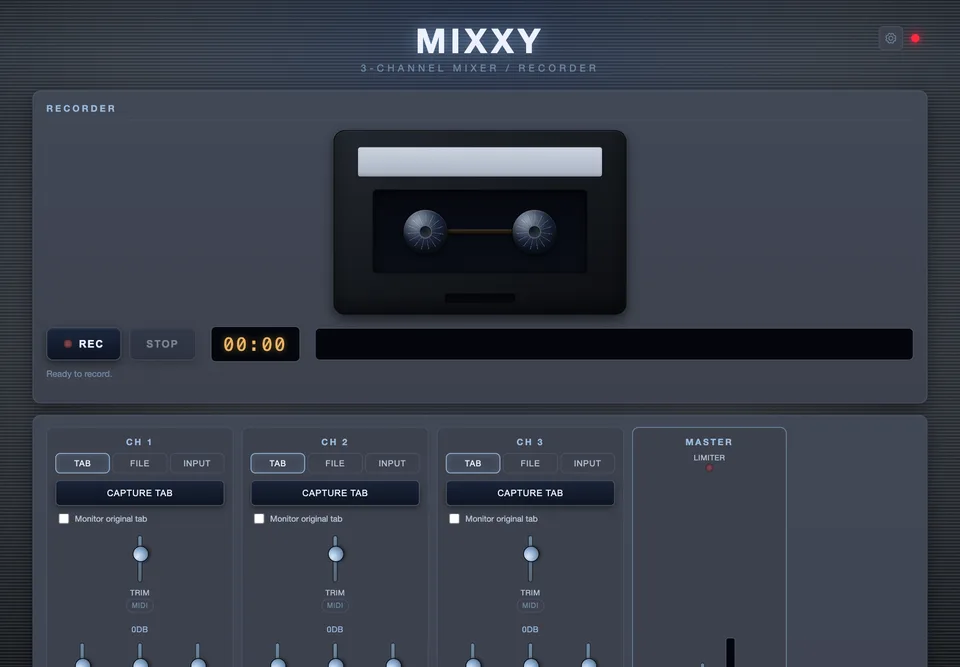
Task: Click CAPTURE TAB in CH 1
Action: (140, 493)
